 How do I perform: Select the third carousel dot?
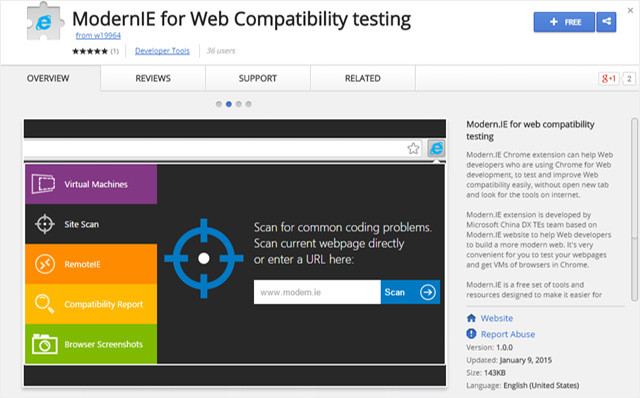(x=238, y=104)
